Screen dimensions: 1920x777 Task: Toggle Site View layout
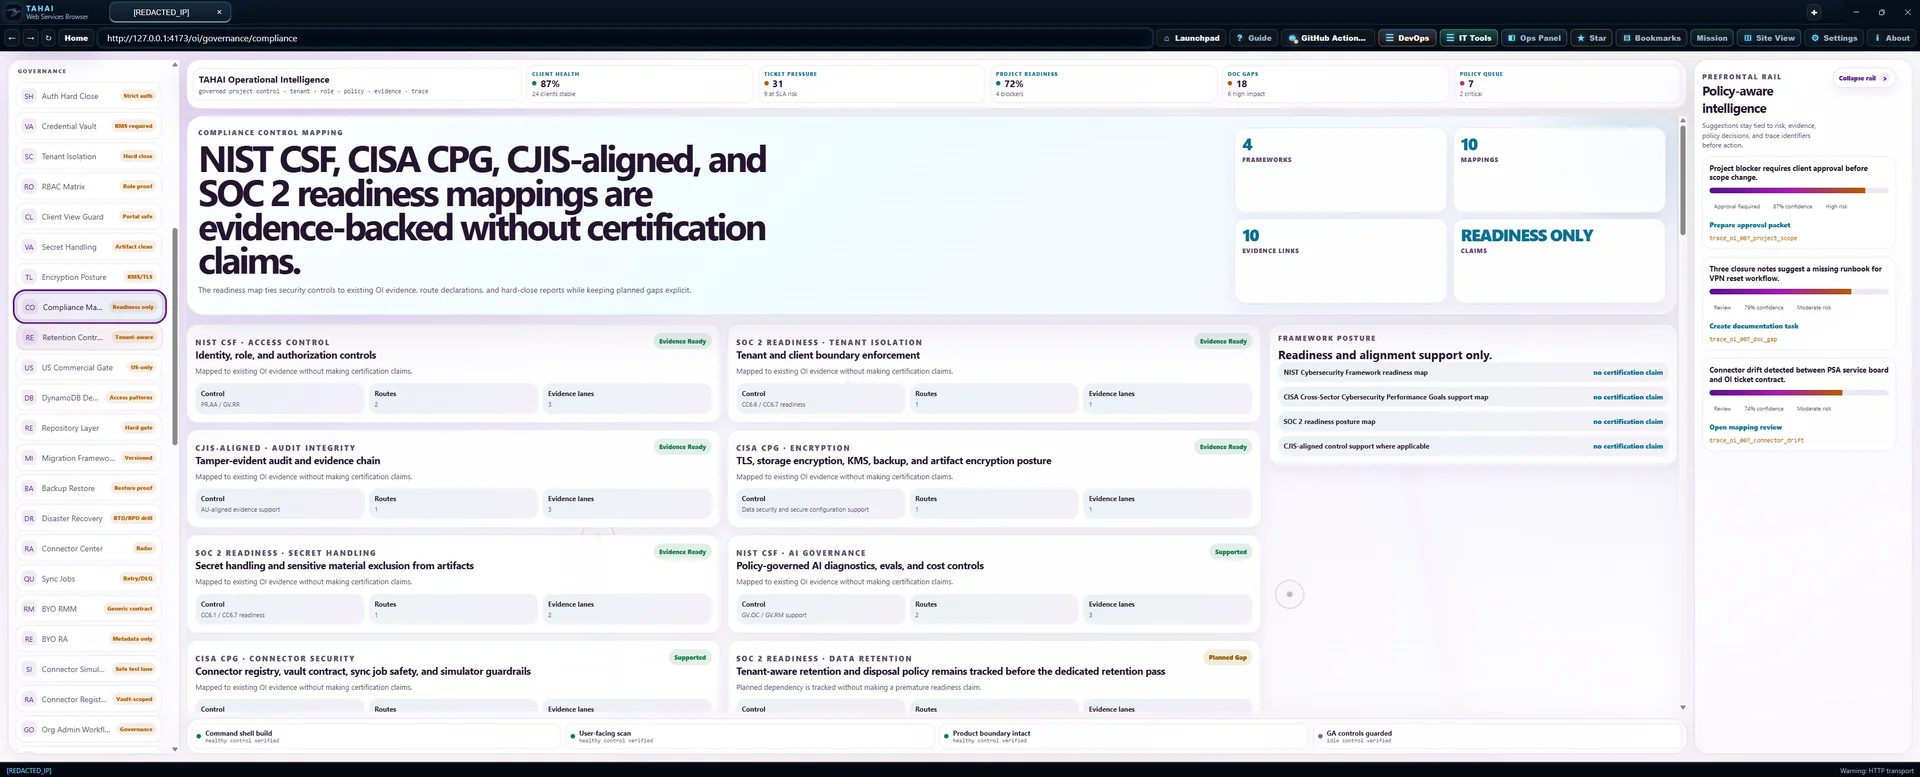point(1769,38)
